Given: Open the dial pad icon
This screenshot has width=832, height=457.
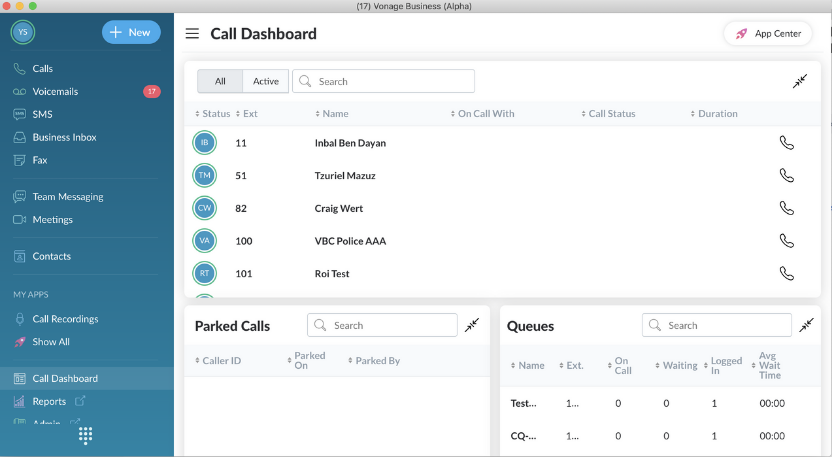Looking at the screenshot, I should pos(85,435).
